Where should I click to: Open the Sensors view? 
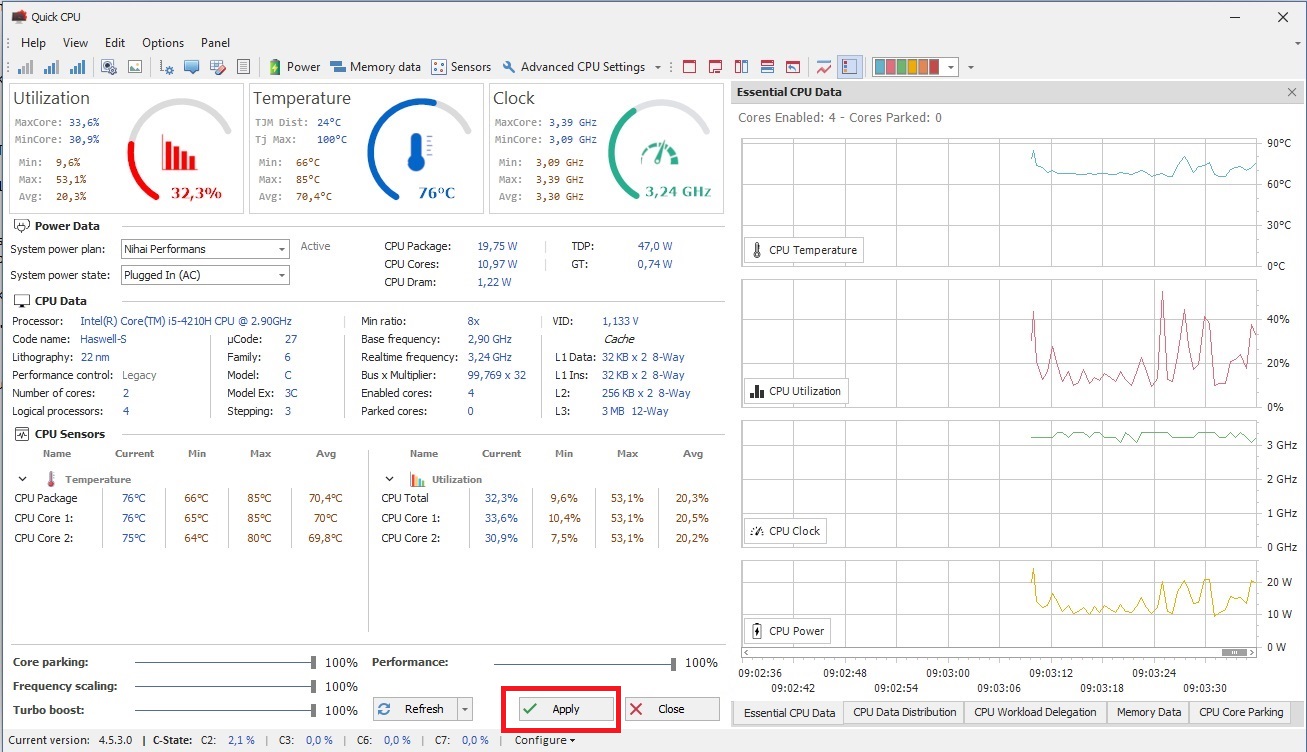[461, 67]
